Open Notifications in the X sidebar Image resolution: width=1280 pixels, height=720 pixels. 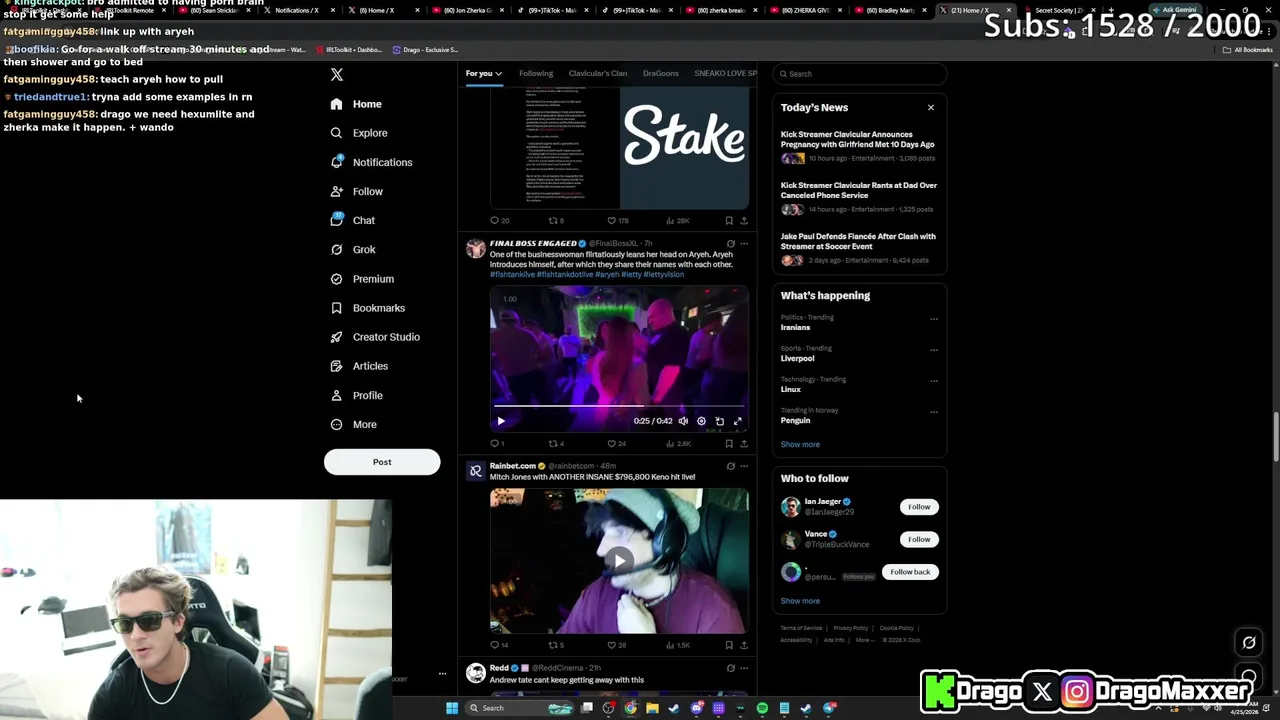coord(371,162)
